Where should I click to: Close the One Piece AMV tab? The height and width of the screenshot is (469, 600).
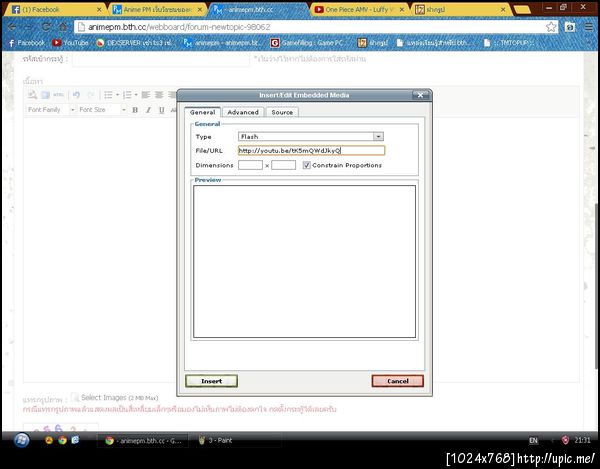pos(402,10)
